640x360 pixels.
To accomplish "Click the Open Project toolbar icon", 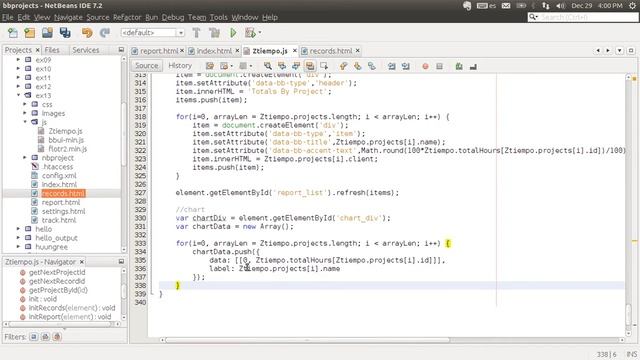I will tap(47, 33).
